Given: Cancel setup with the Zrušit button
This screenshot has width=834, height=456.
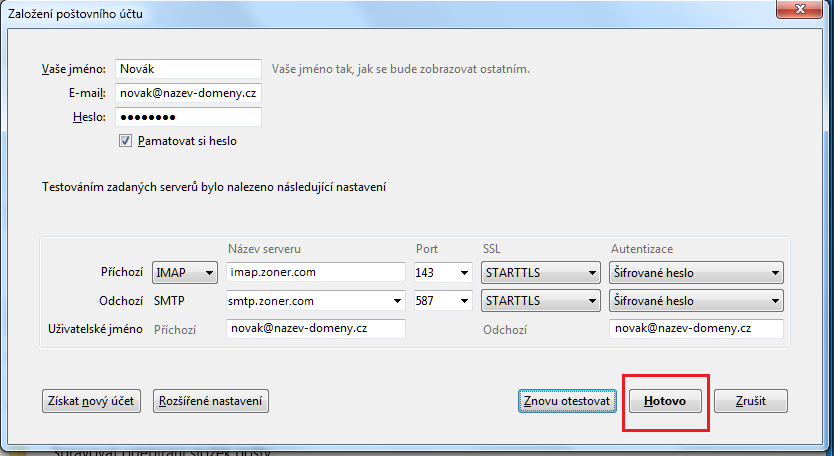Looking at the screenshot, I should point(751,401).
